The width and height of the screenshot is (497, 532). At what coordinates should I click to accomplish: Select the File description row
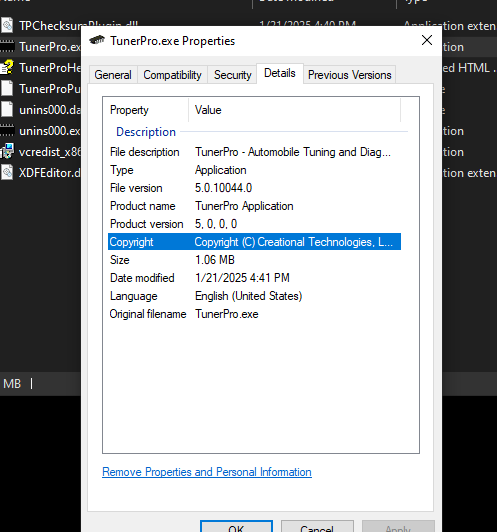(254, 152)
